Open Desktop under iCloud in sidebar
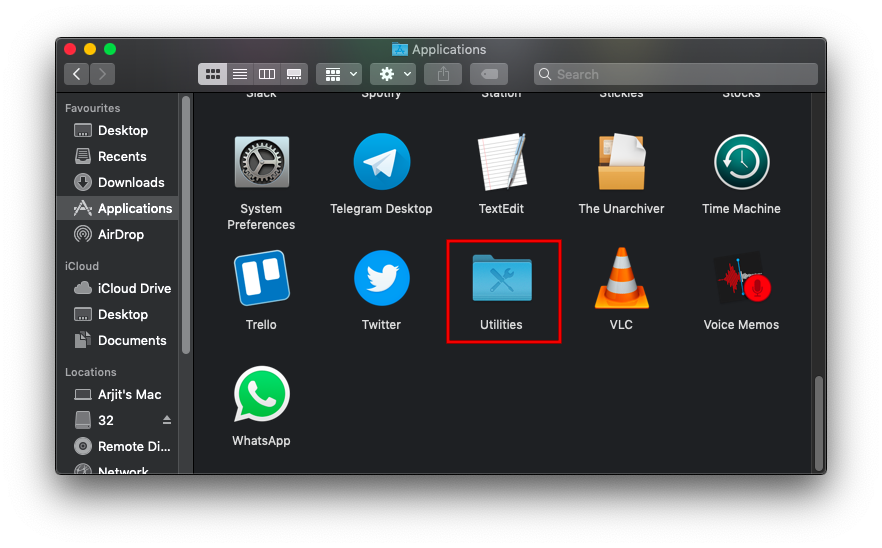The image size is (882, 548). tap(117, 314)
